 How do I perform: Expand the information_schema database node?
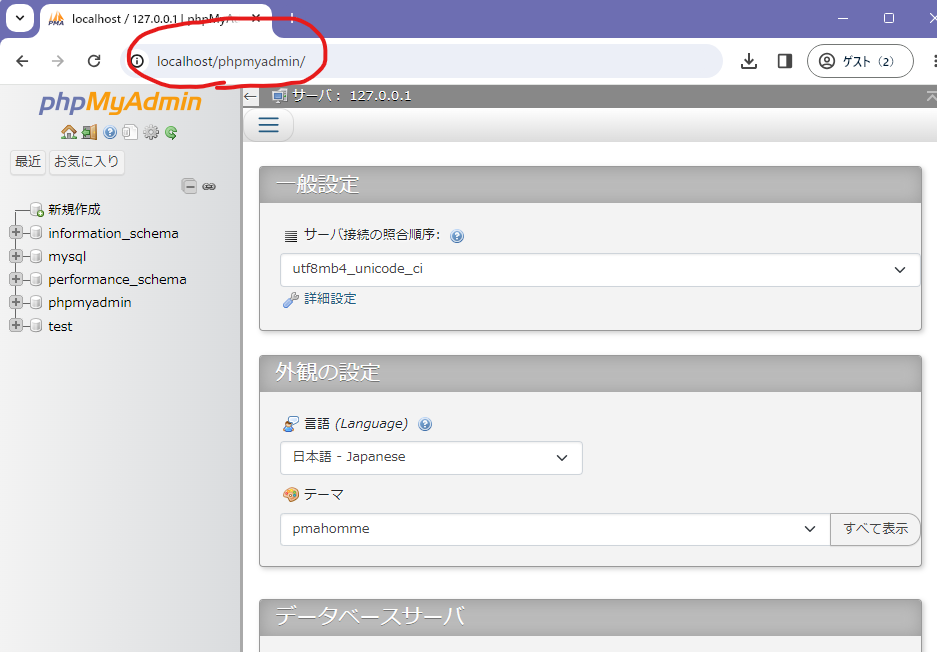pyautogui.click(x=16, y=233)
